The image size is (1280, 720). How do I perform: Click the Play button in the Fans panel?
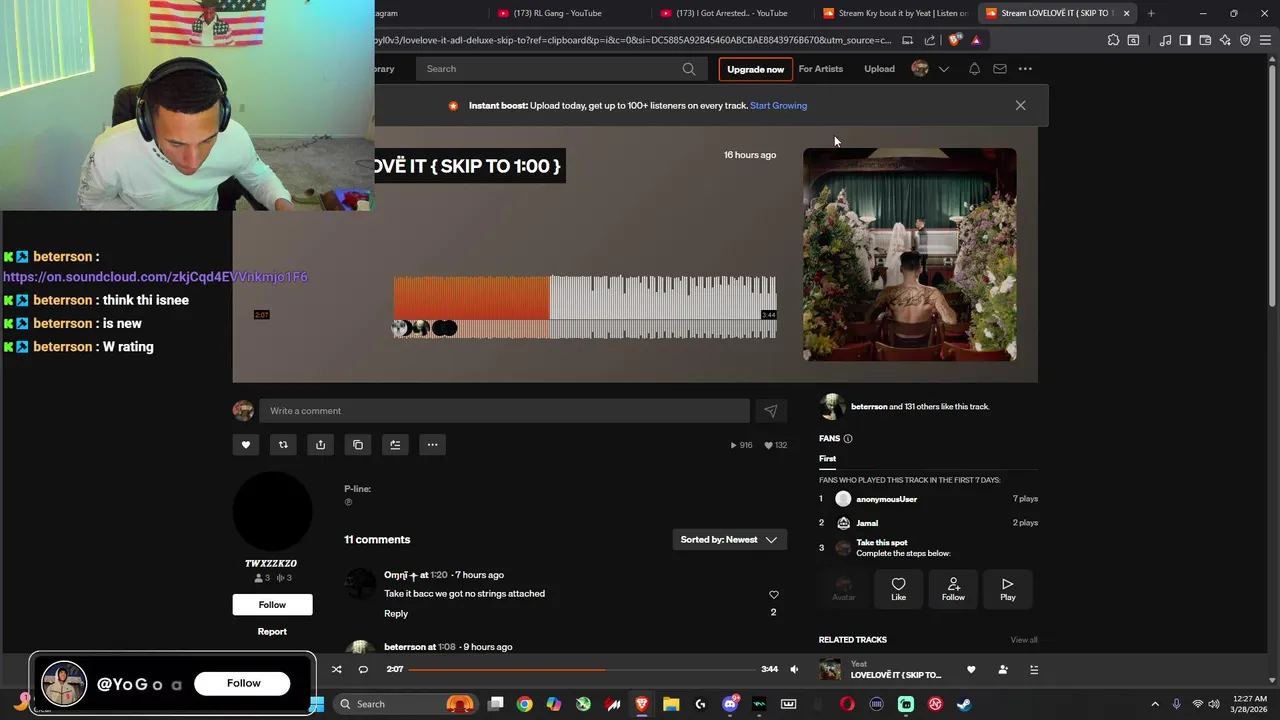pyautogui.click(x=1007, y=589)
